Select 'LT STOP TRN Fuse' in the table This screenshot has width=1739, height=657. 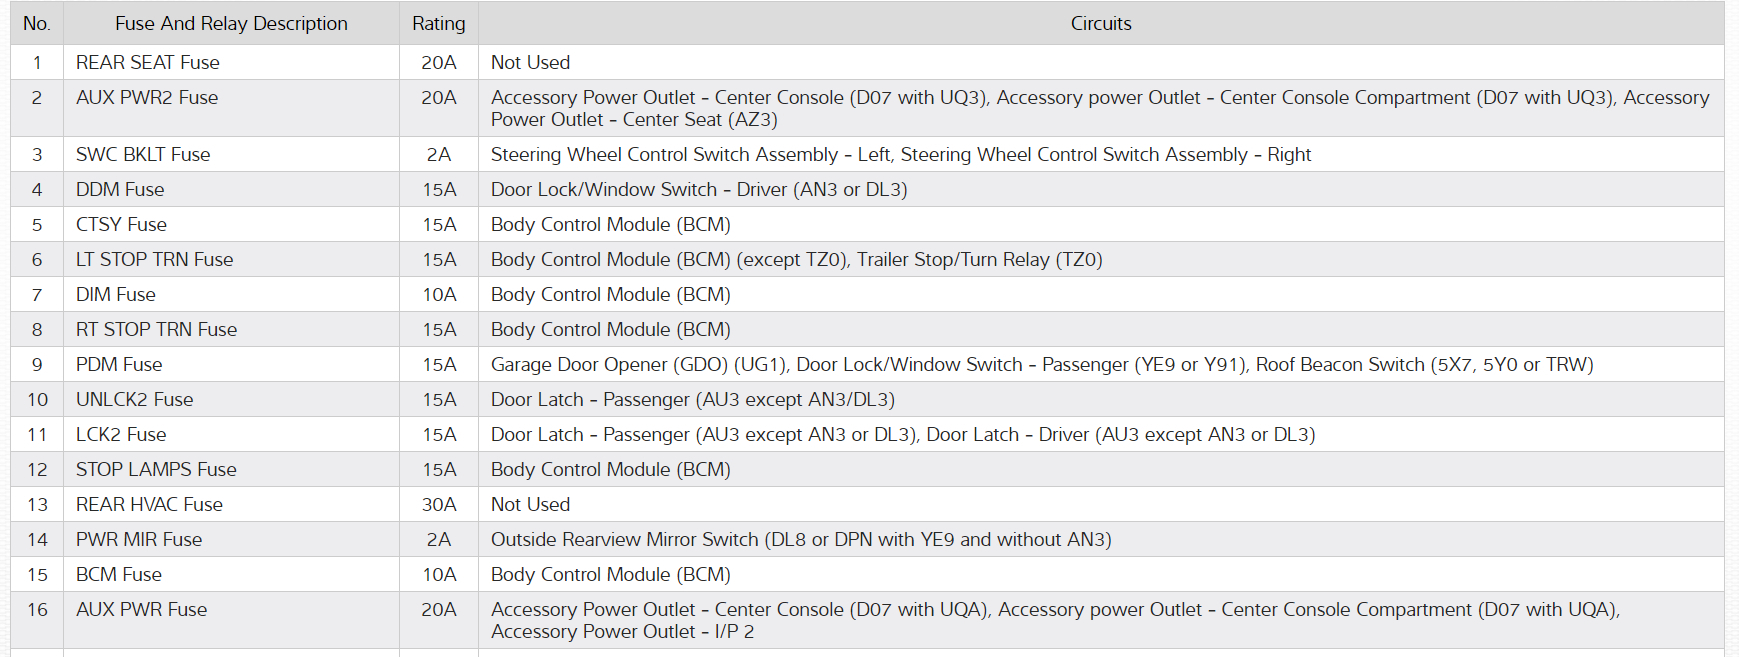click(x=154, y=259)
